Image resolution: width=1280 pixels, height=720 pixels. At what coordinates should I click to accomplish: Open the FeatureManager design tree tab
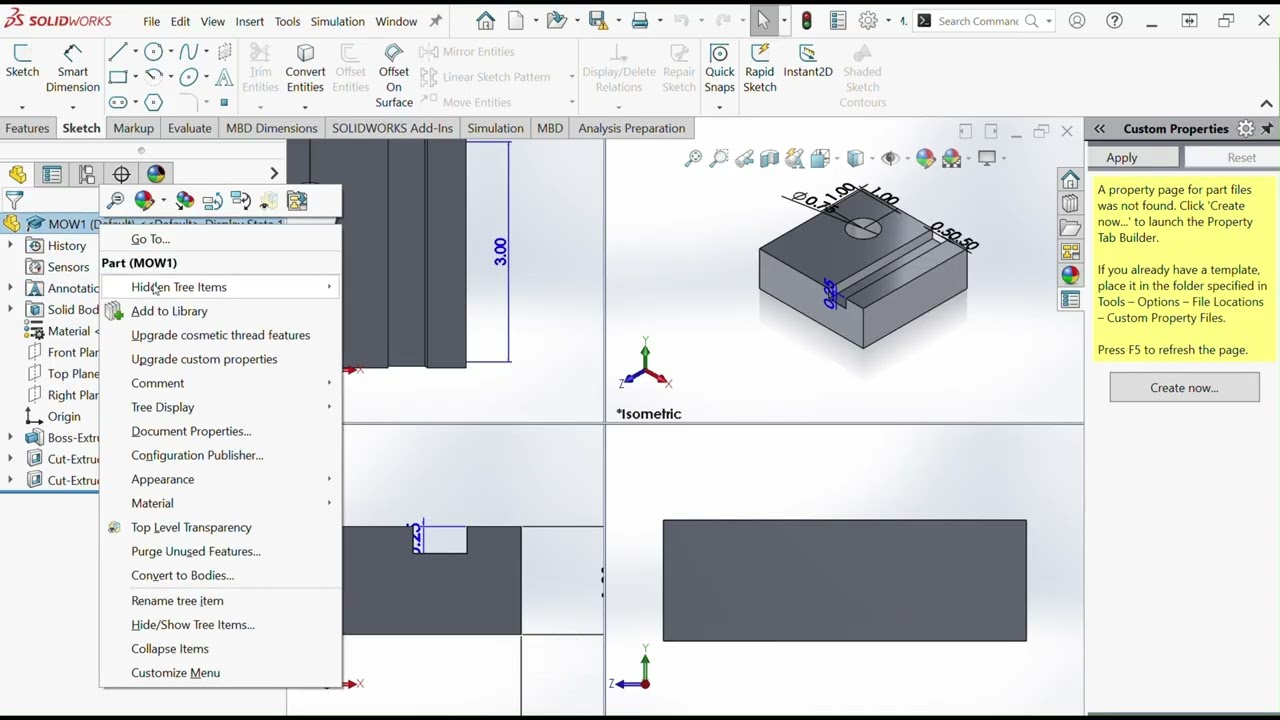pyautogui.click(x=17, y=174)
